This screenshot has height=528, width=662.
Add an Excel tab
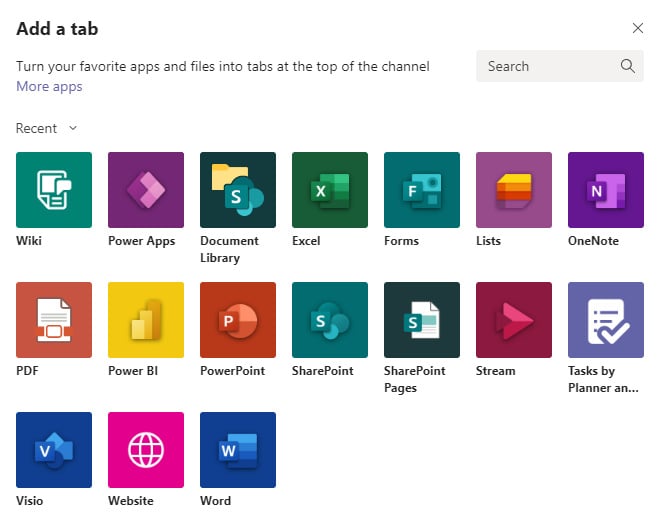(330, 190)
